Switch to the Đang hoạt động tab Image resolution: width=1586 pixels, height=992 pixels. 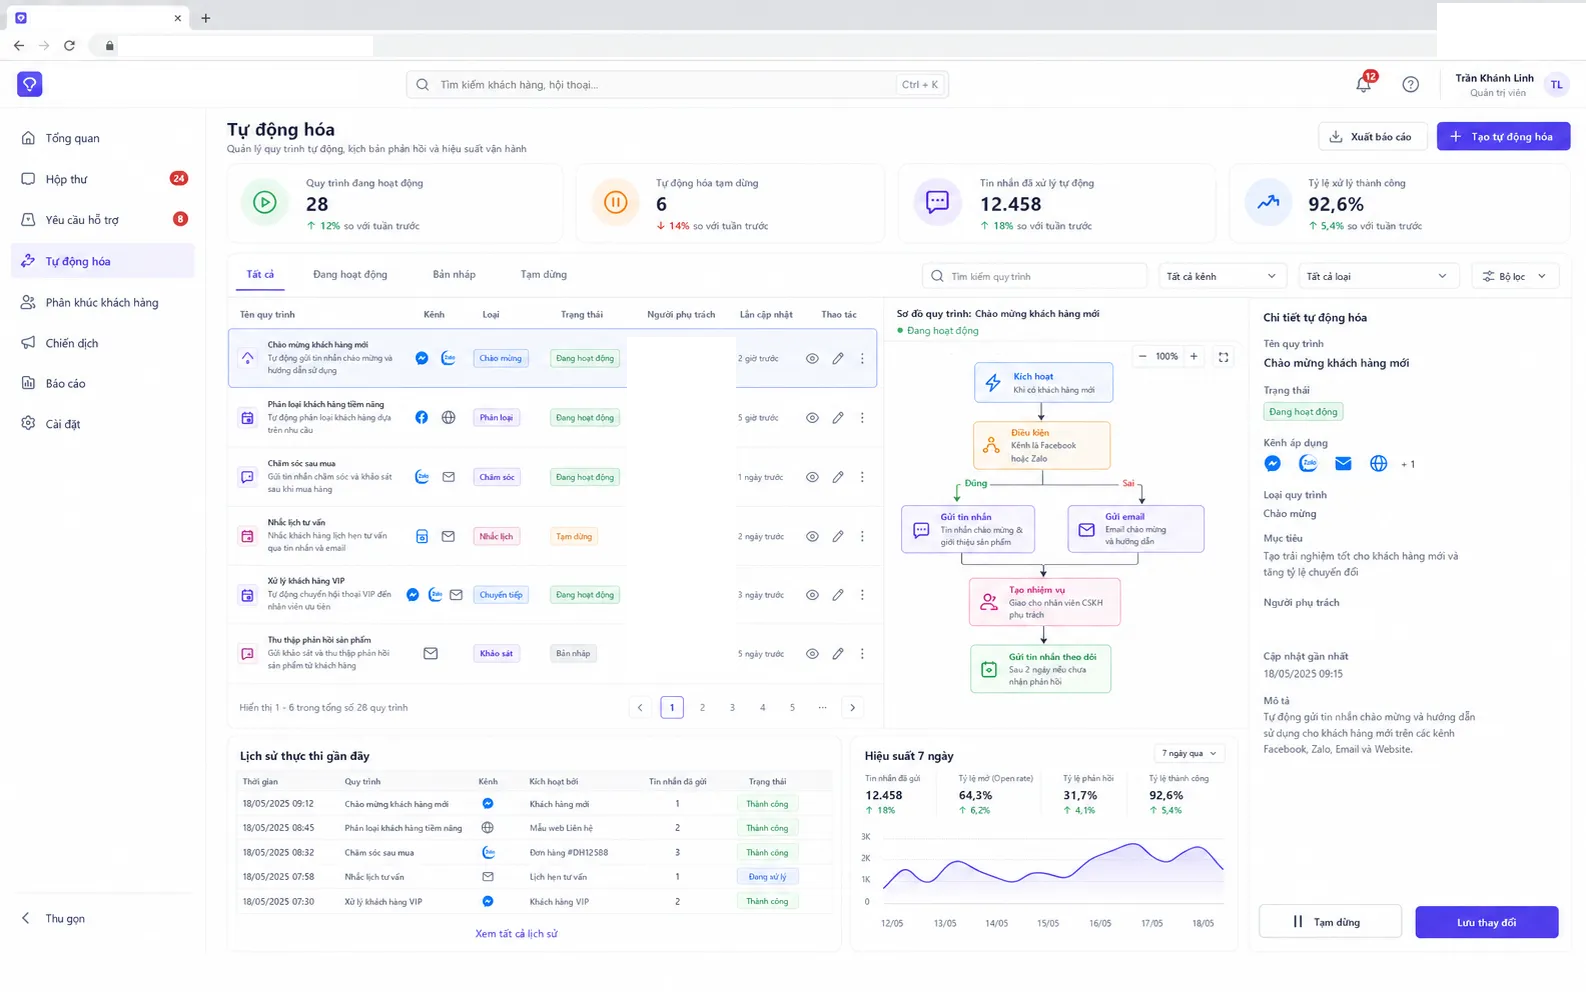click(350, 274)
